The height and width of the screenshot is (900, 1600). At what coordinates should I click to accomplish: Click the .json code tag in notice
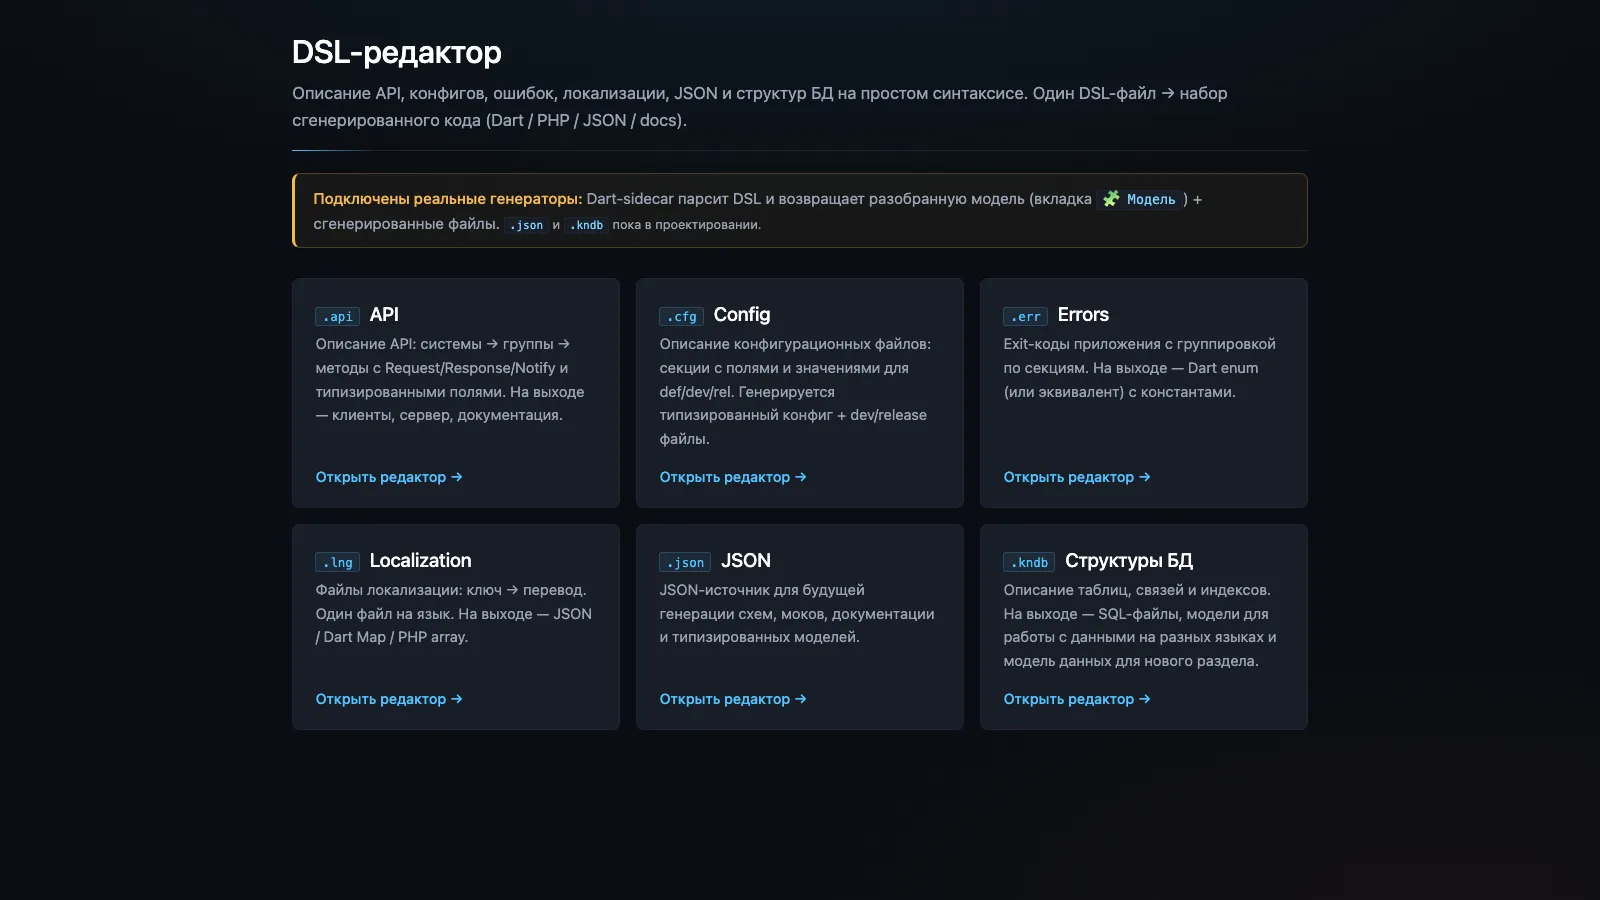(526, 225)
